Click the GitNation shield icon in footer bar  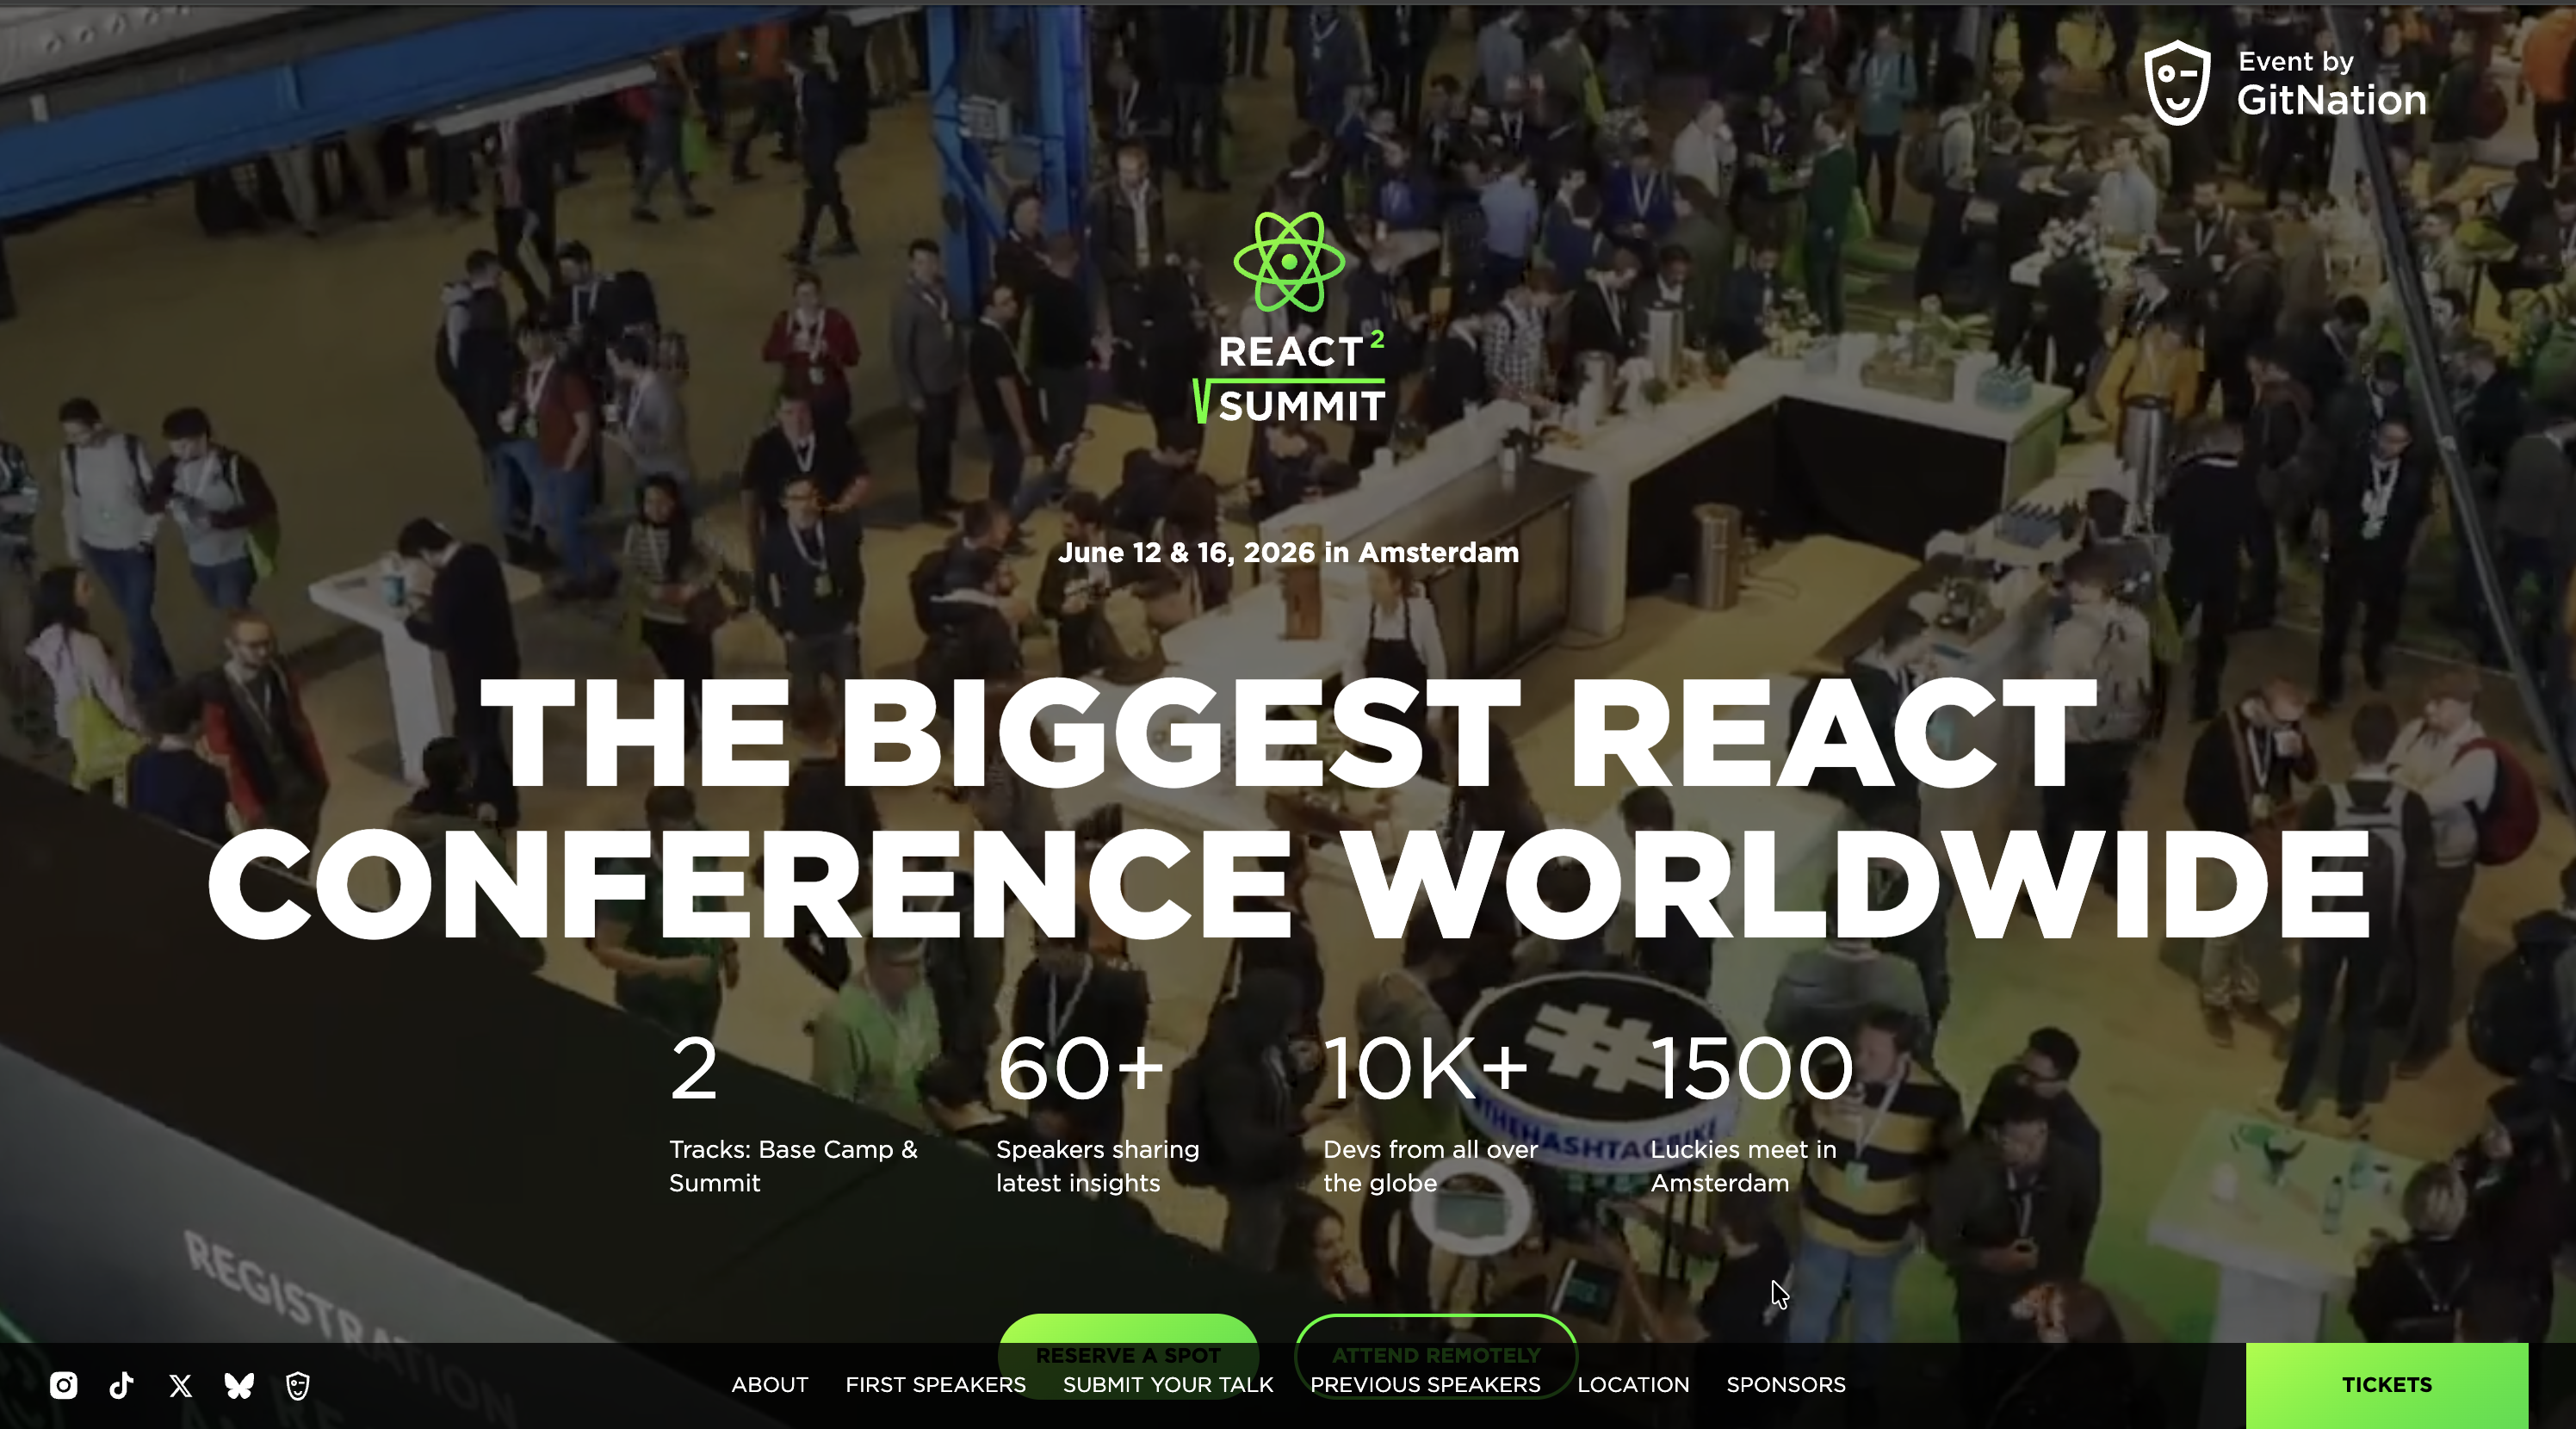pos(298,1385)
